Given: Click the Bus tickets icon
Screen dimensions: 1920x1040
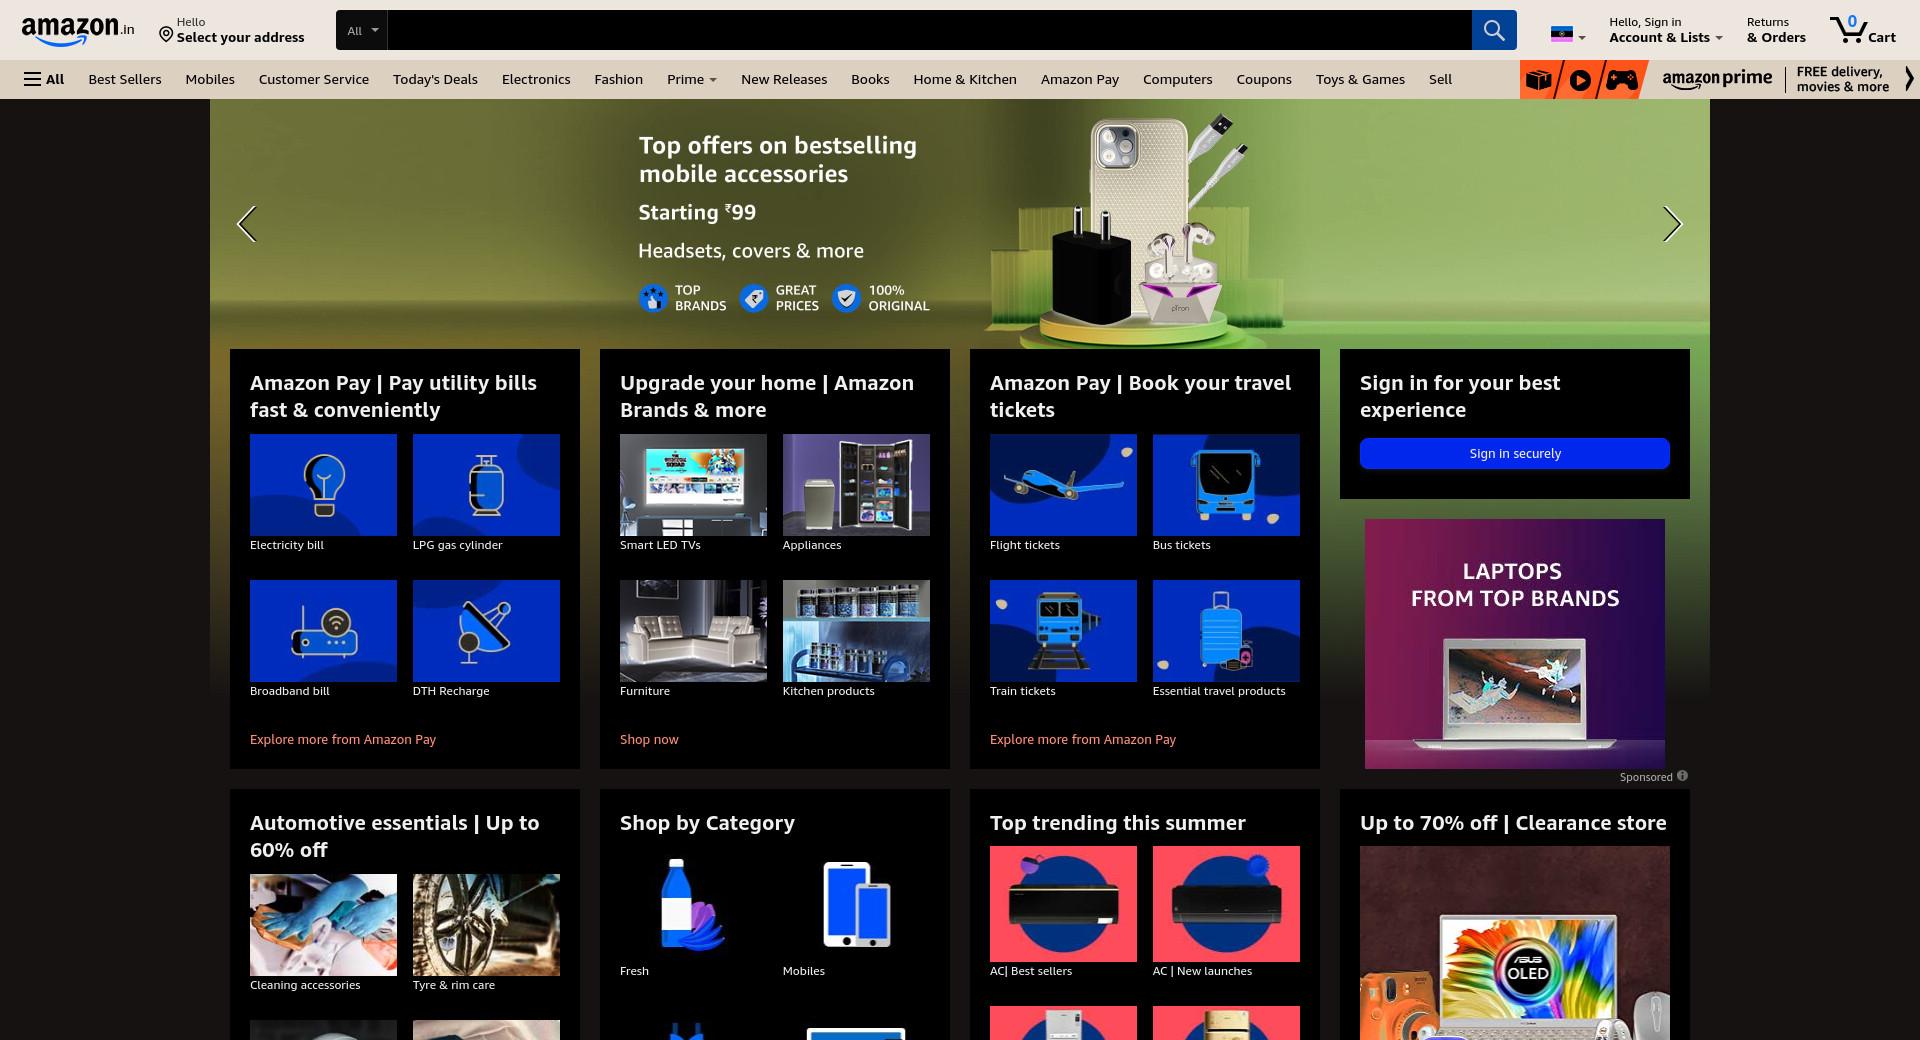Looking at the screenshot, I should point(1226,485).
